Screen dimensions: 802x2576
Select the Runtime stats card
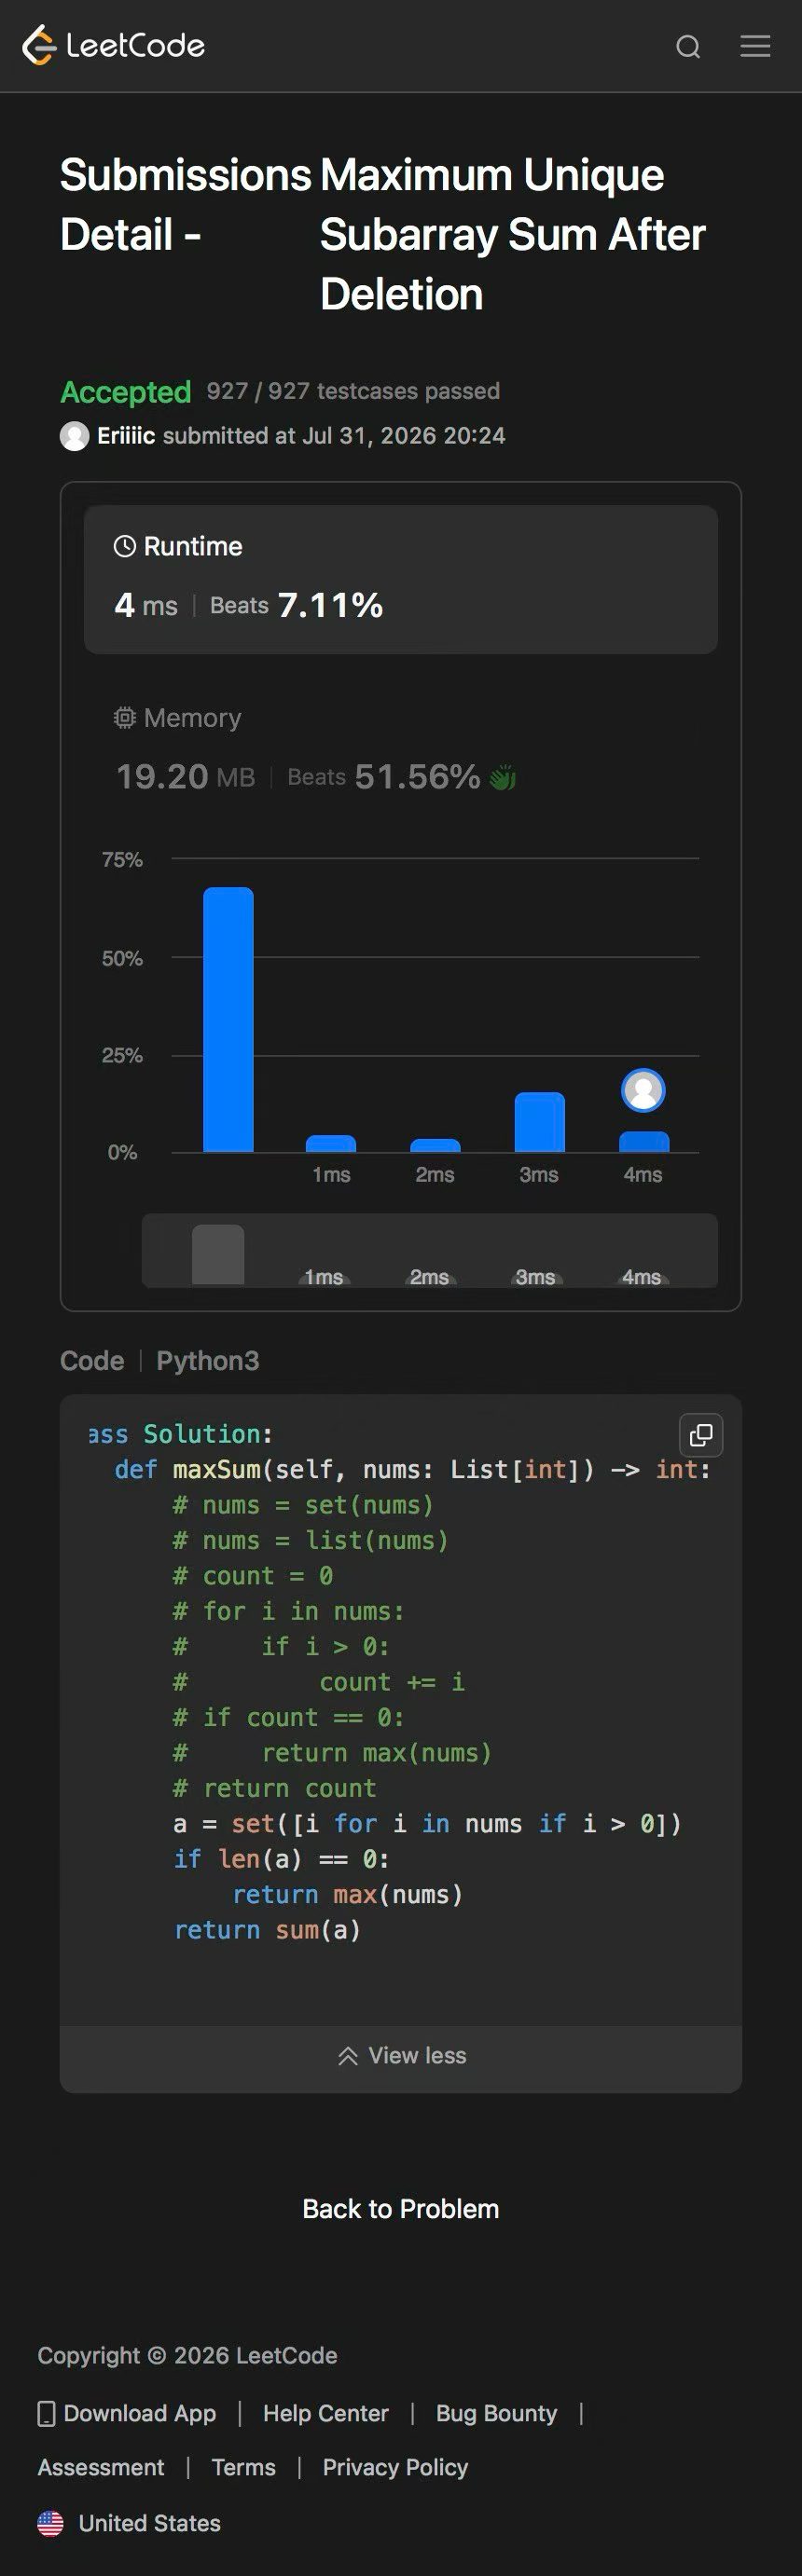coord(401,579)
